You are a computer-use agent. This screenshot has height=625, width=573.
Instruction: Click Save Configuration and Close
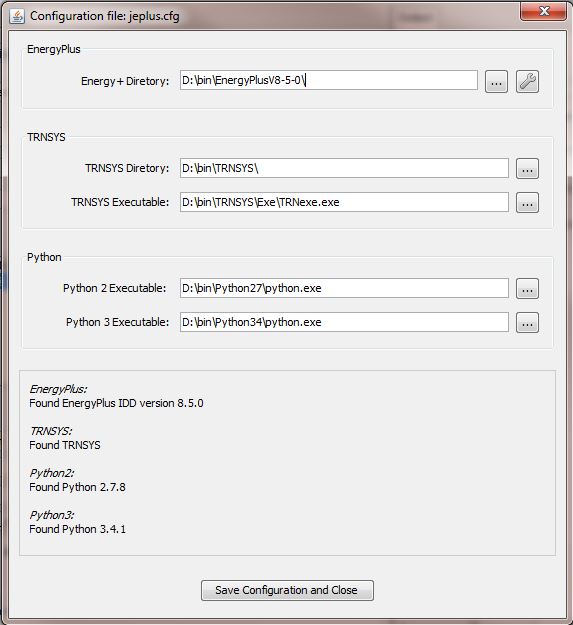287,590
